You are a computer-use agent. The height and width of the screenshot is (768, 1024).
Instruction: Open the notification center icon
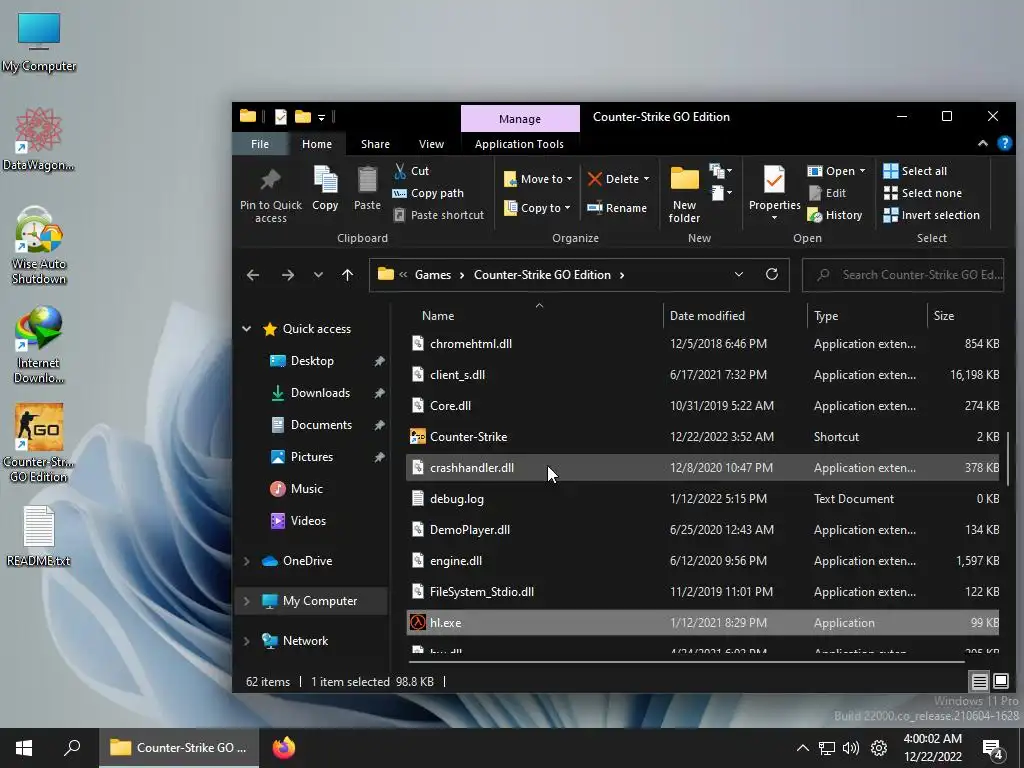tap(993, 748)
